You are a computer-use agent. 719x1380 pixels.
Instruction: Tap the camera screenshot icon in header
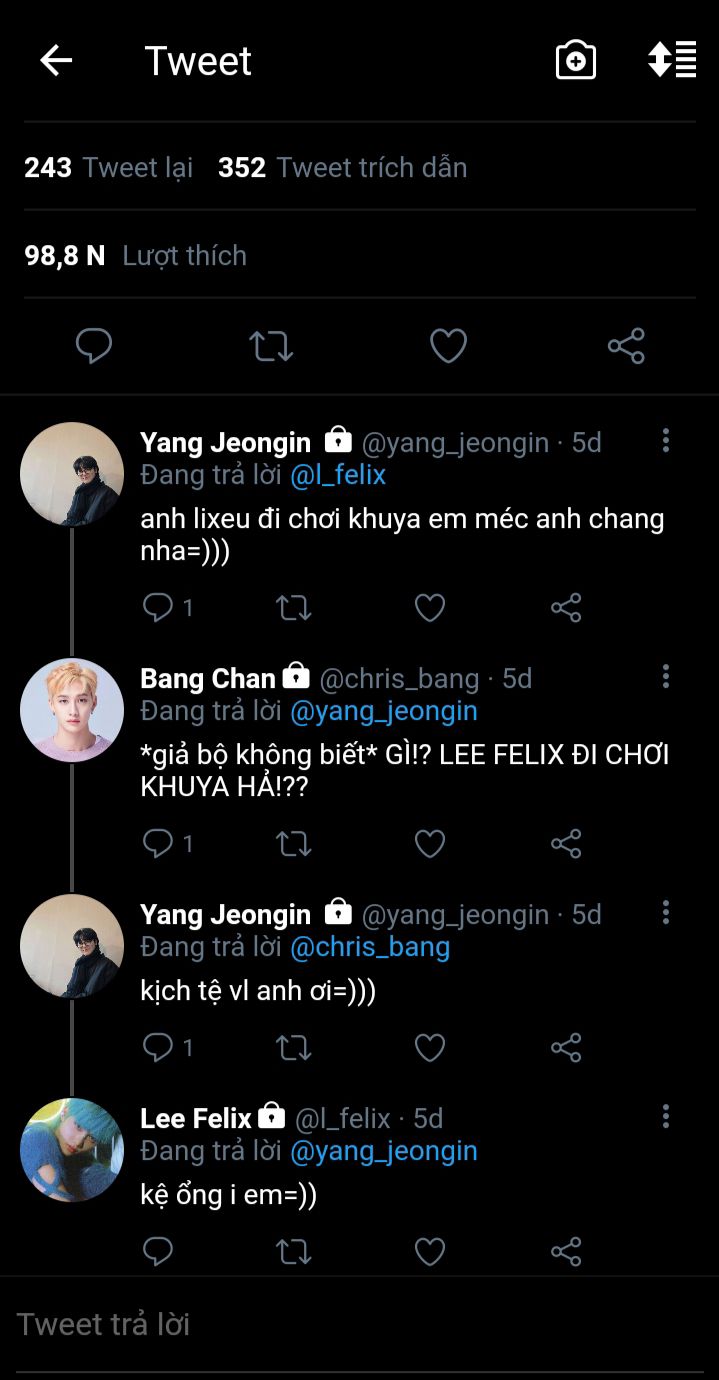click(x=576, y=61)
